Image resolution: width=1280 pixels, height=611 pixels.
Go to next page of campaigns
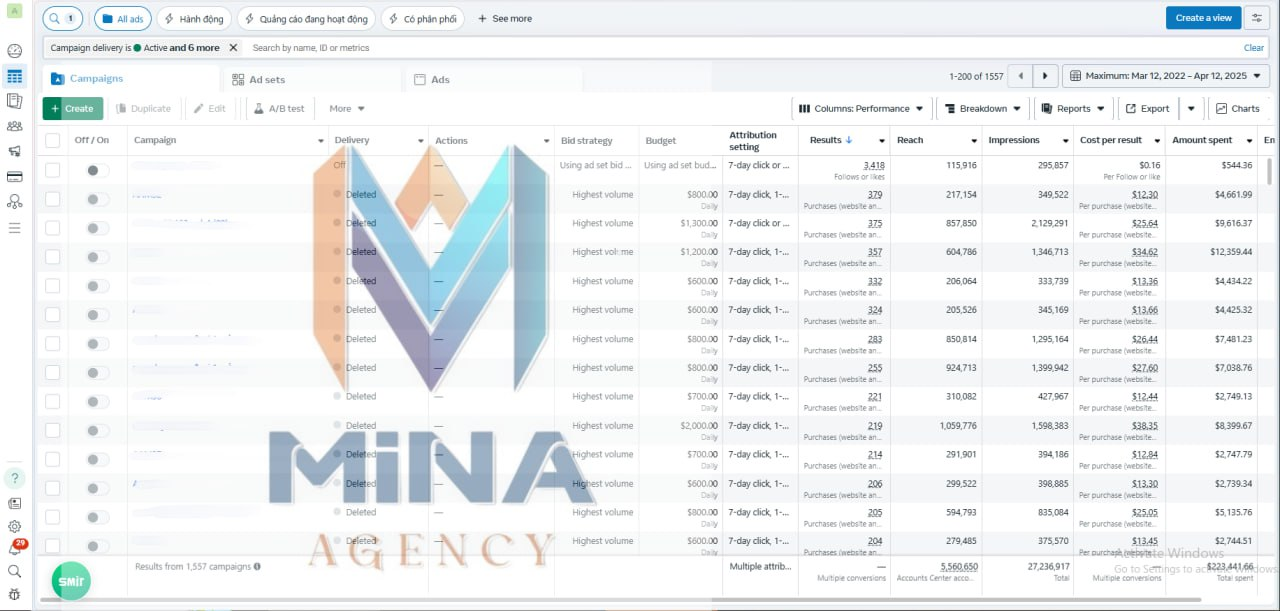[1045, 76]
